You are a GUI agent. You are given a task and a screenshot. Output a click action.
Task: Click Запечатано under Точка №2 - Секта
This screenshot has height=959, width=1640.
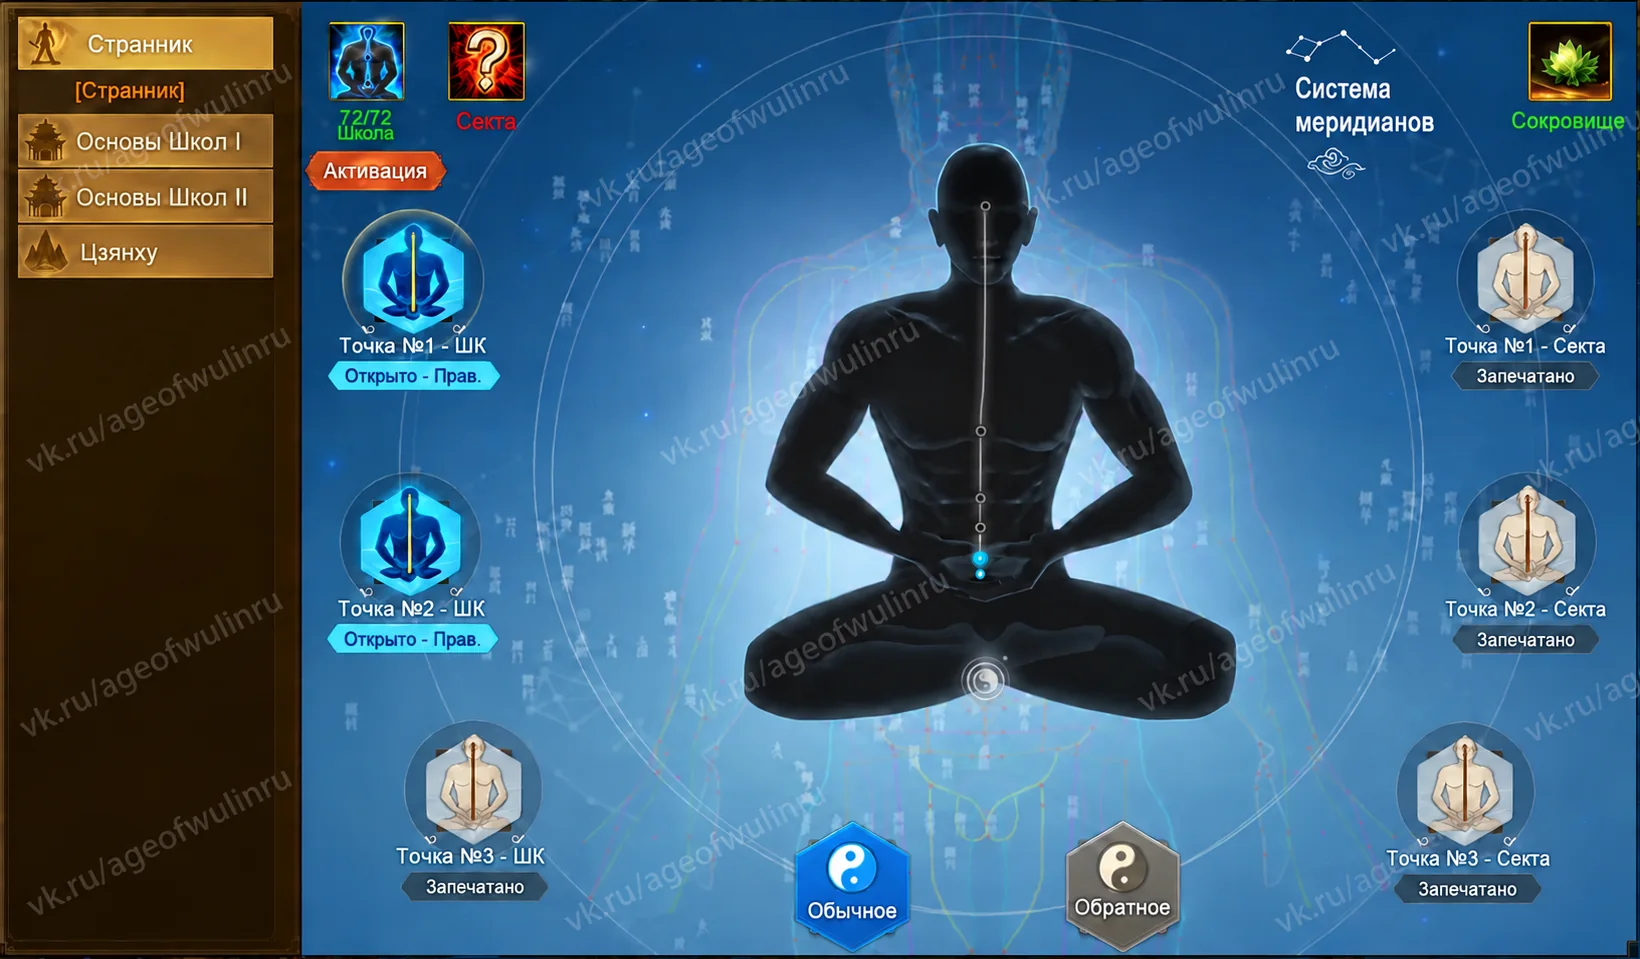[1526, 640]
